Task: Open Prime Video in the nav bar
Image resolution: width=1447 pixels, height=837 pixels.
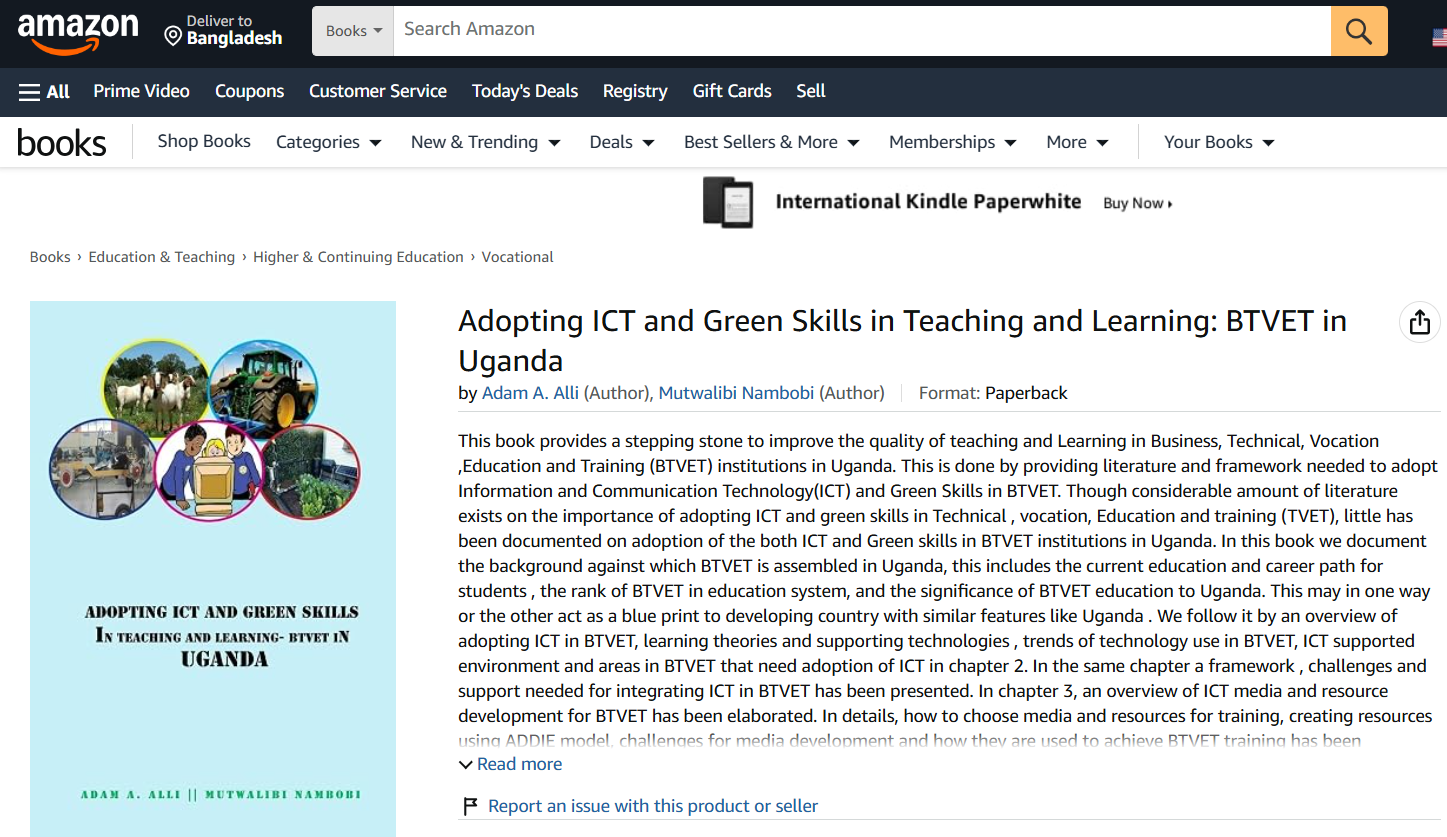Action: (141, 91)
